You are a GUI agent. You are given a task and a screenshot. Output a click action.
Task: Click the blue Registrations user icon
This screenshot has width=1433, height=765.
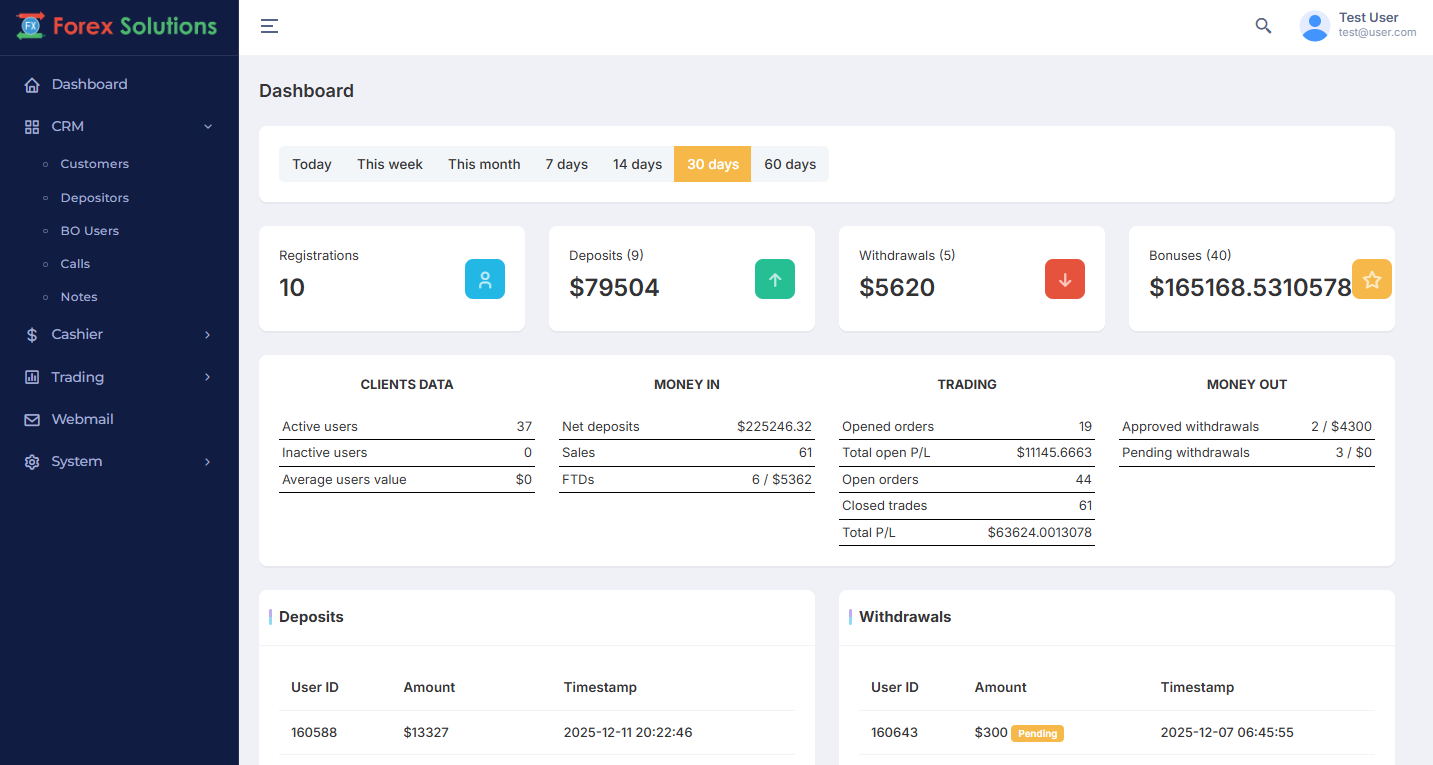click(485, 279)
